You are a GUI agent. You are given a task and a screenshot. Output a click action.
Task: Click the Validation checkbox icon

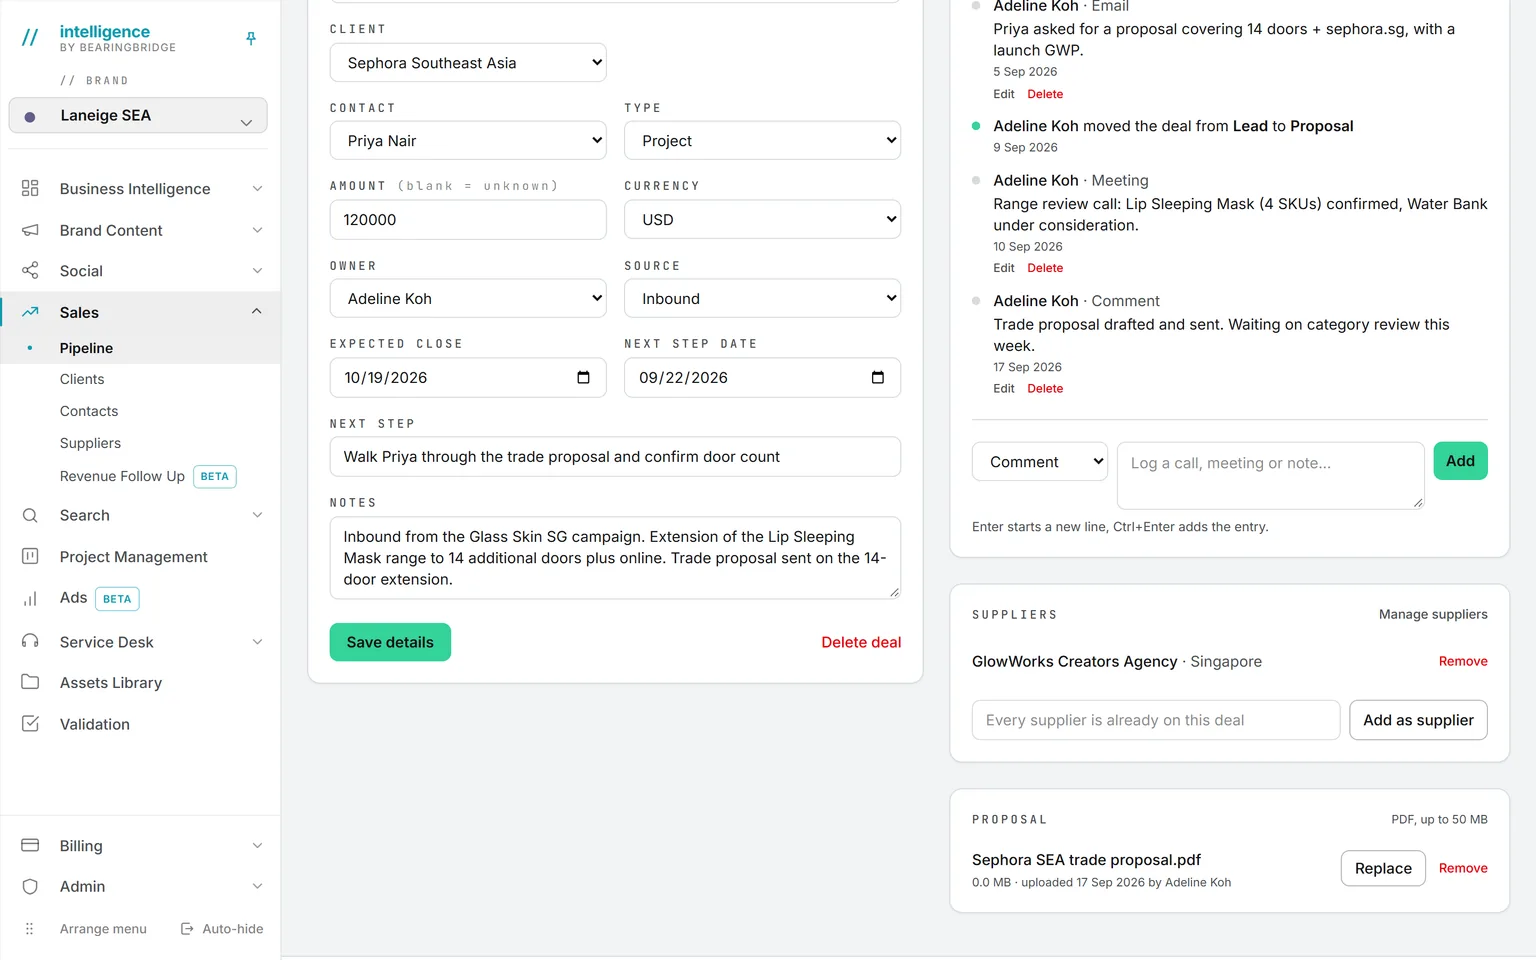pyautogui.click(x=30, y=723)
